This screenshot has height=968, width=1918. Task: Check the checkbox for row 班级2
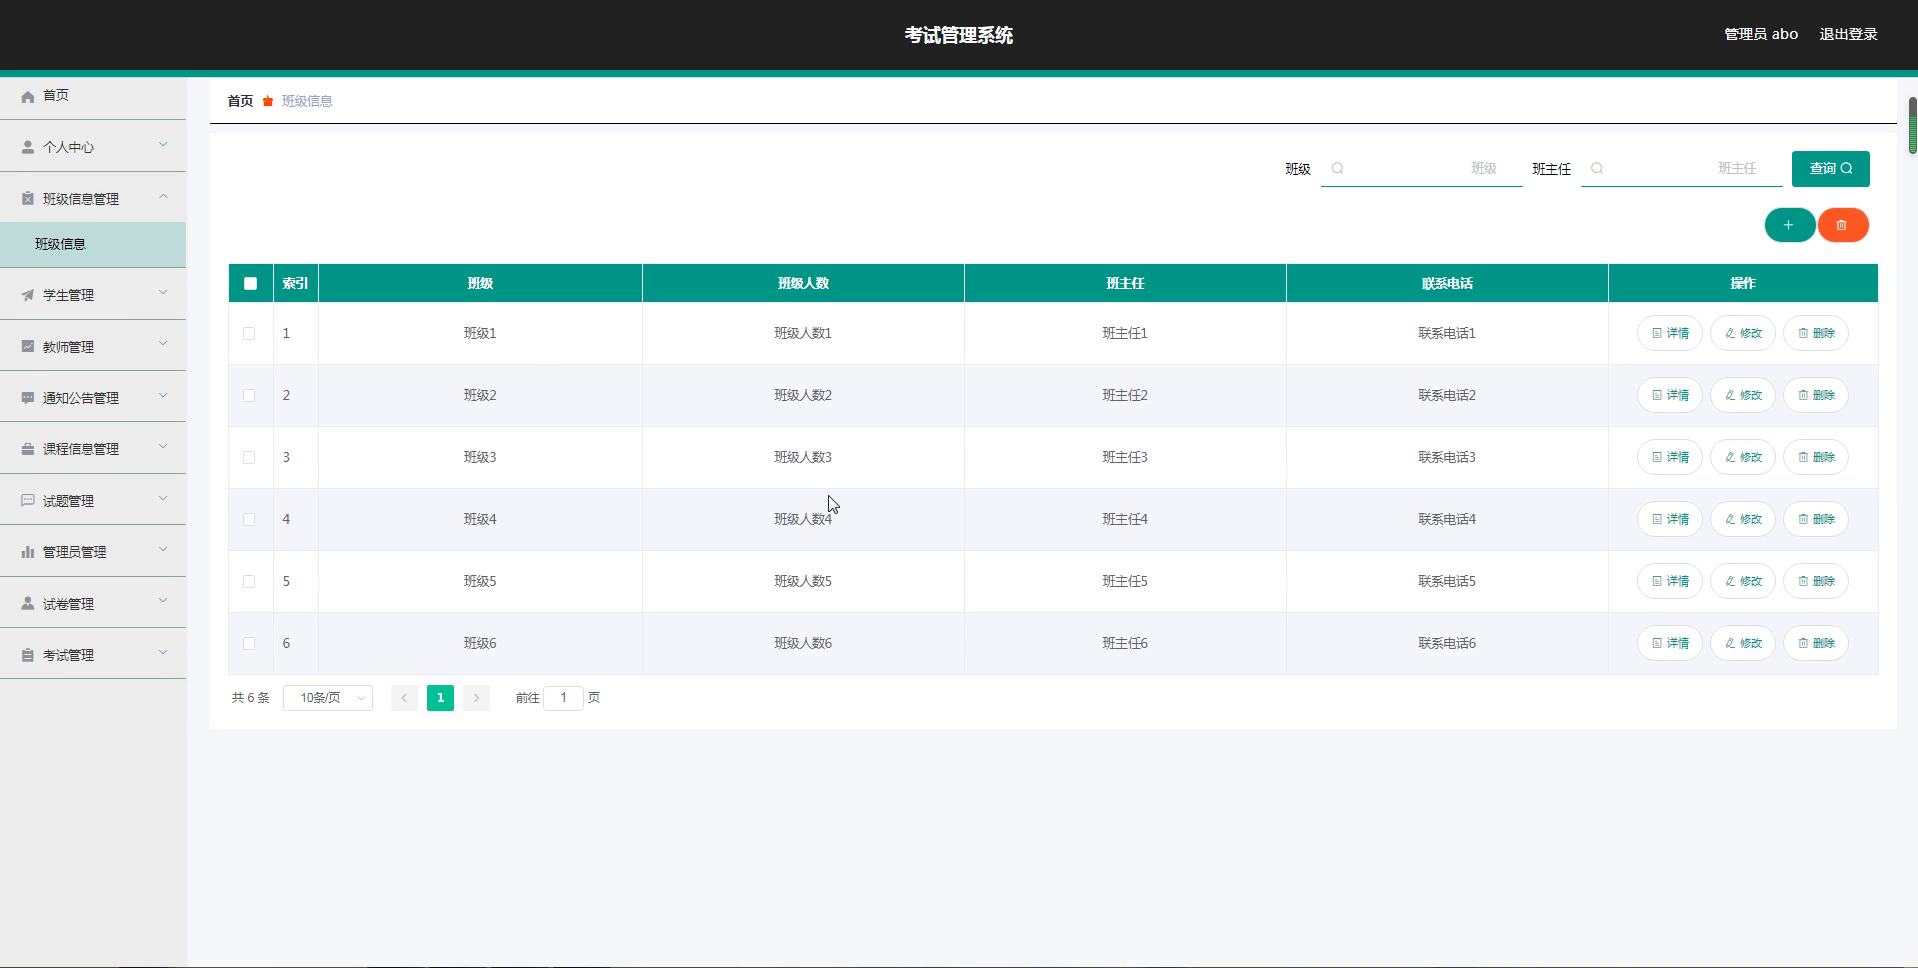pyautogui.click(x=249, y=395)
